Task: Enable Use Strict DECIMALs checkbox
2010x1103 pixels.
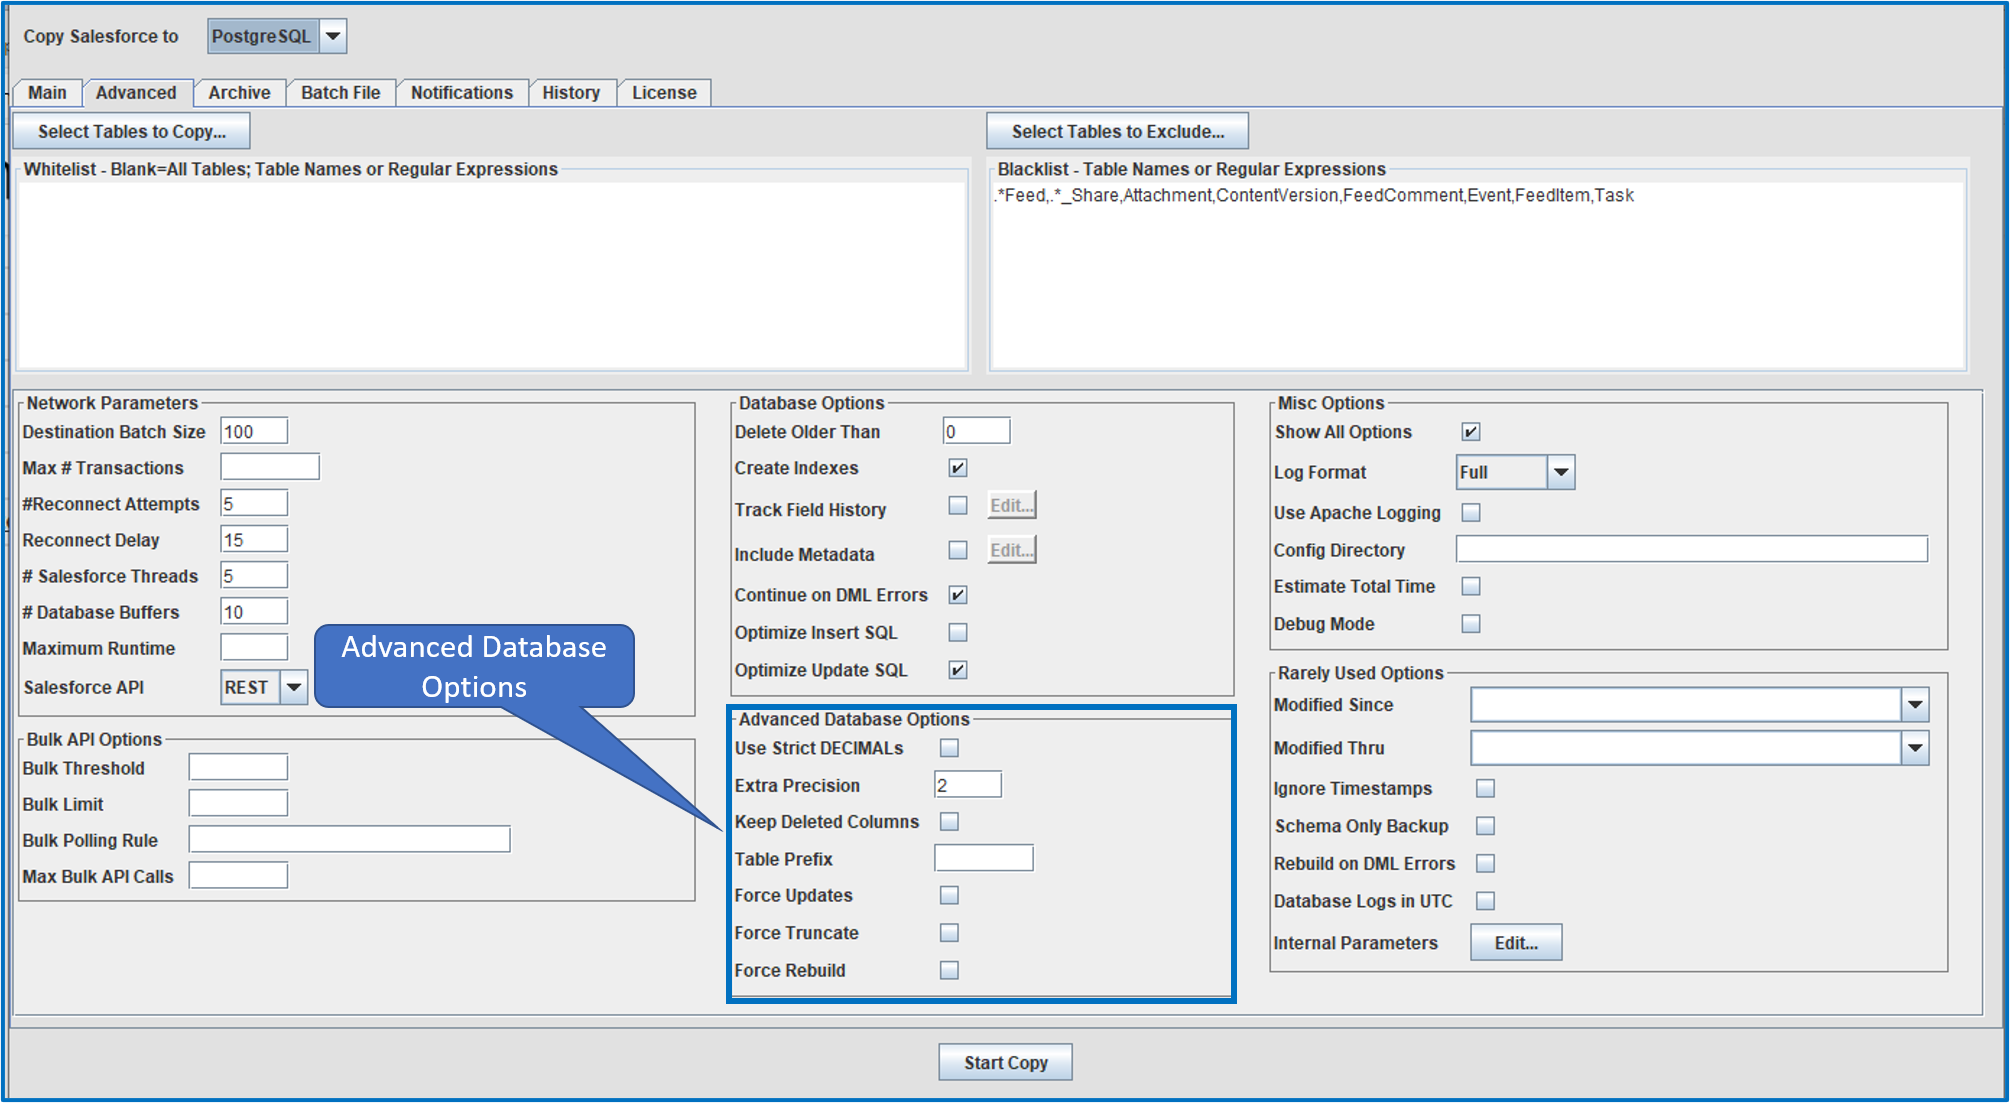Action: [x=949, y=748]
